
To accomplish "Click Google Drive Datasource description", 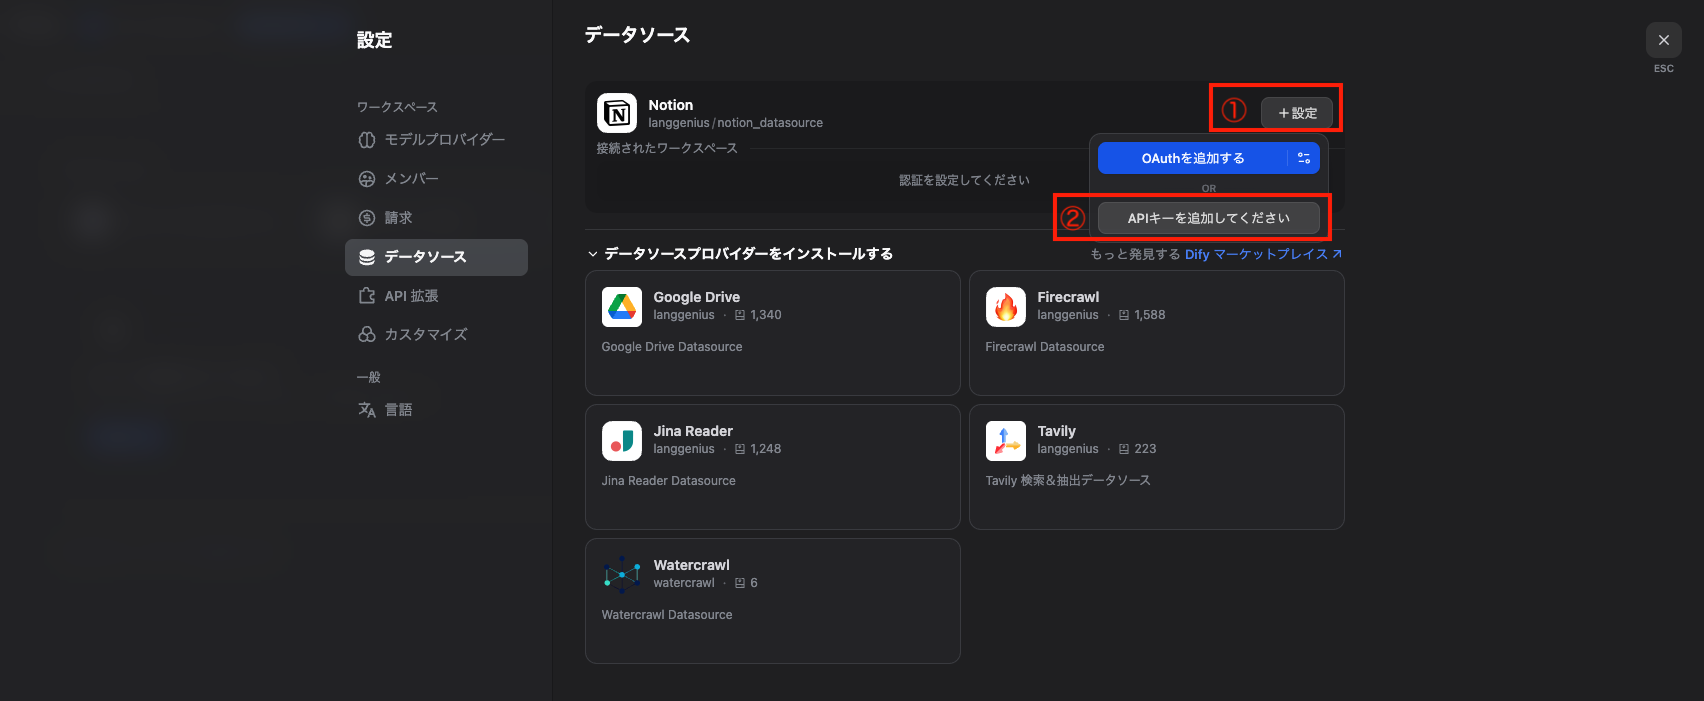I will pos(672,347).
